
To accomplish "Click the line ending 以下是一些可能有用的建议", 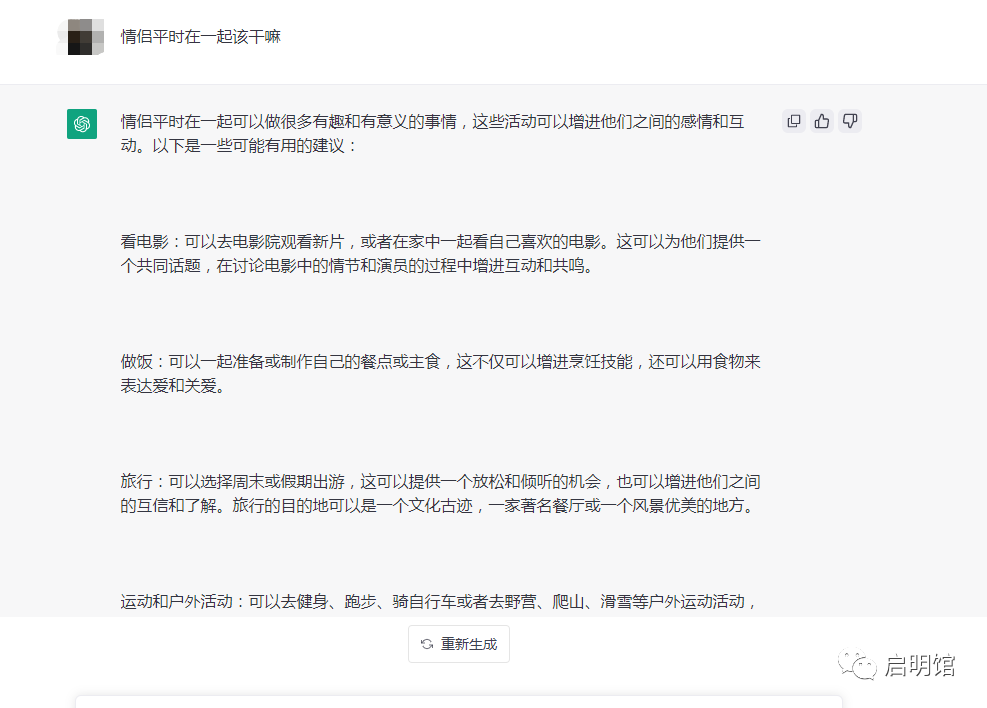I will [239, 146].
